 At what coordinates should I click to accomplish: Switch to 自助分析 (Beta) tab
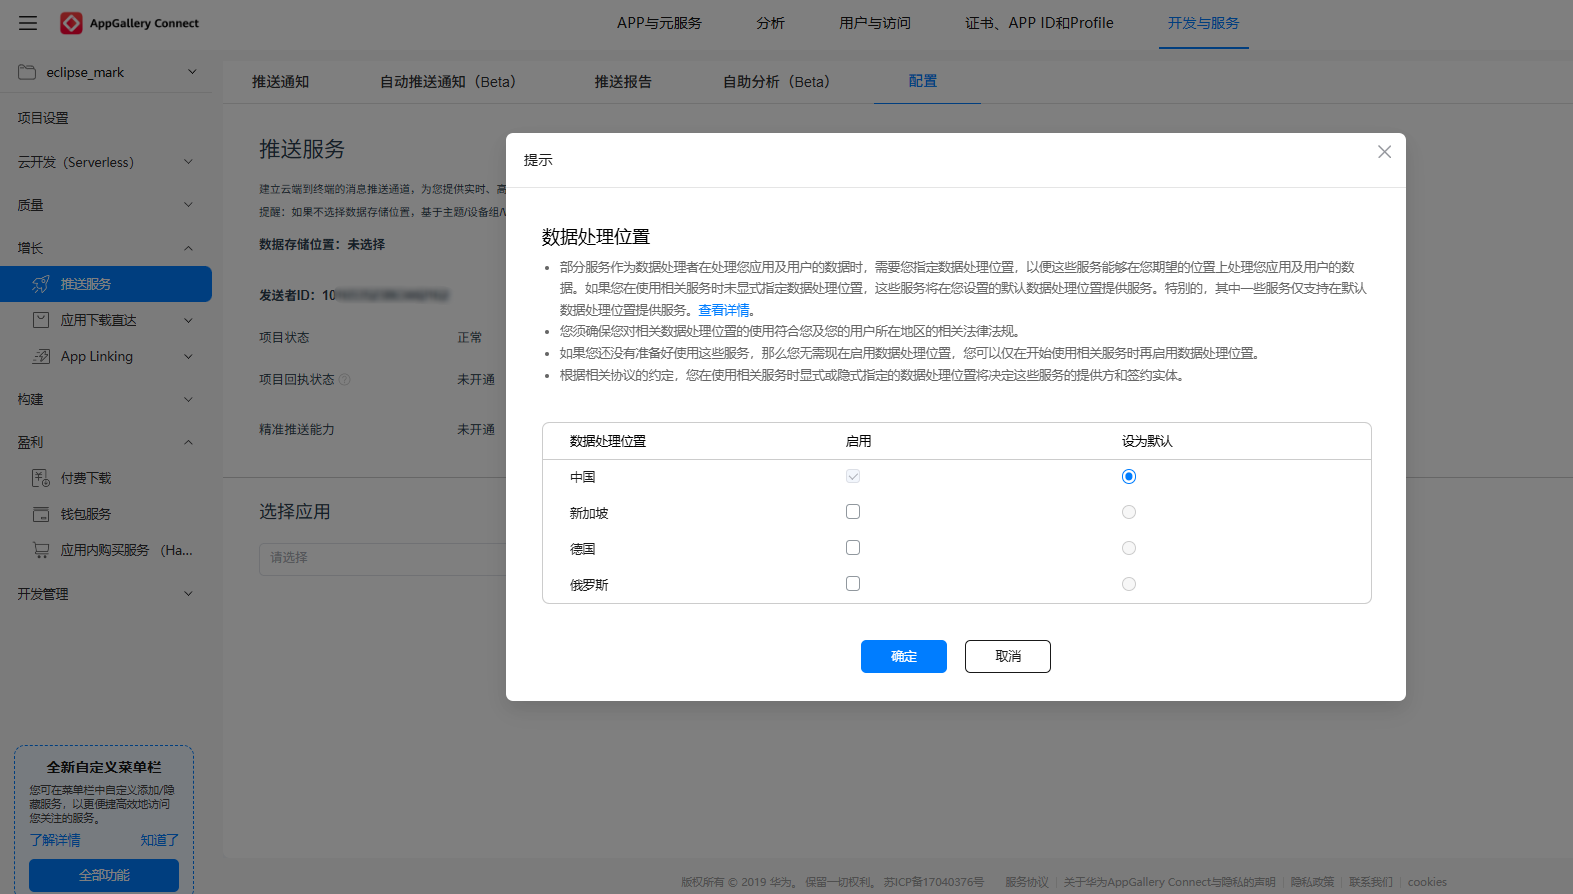point(777,82)
